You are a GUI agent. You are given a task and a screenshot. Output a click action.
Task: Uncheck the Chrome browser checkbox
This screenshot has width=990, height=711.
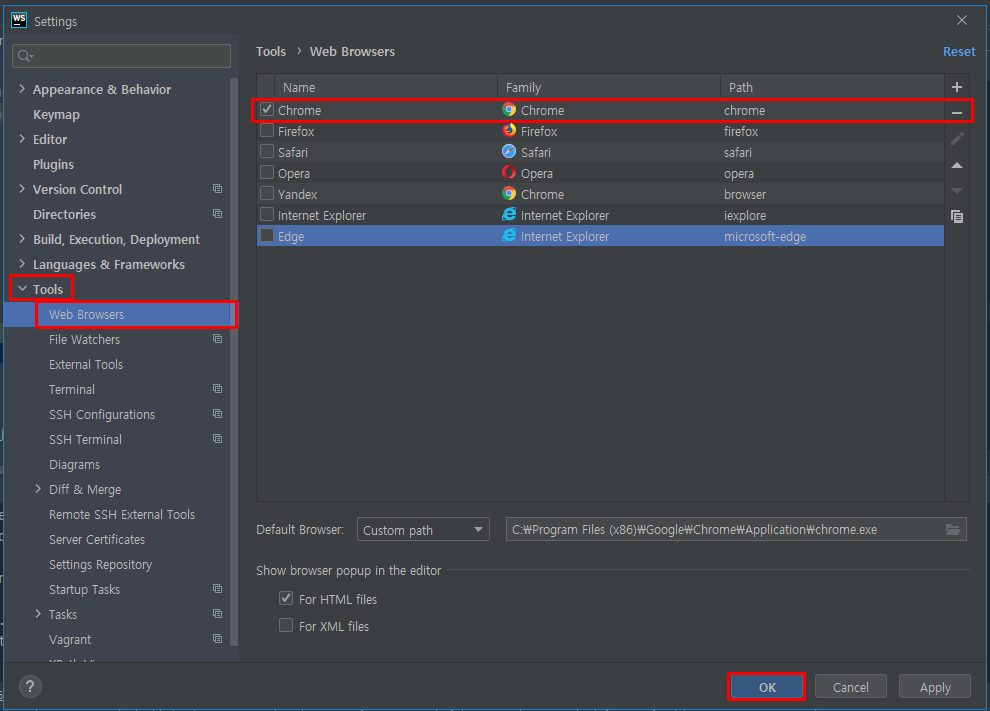coord(267,109)
